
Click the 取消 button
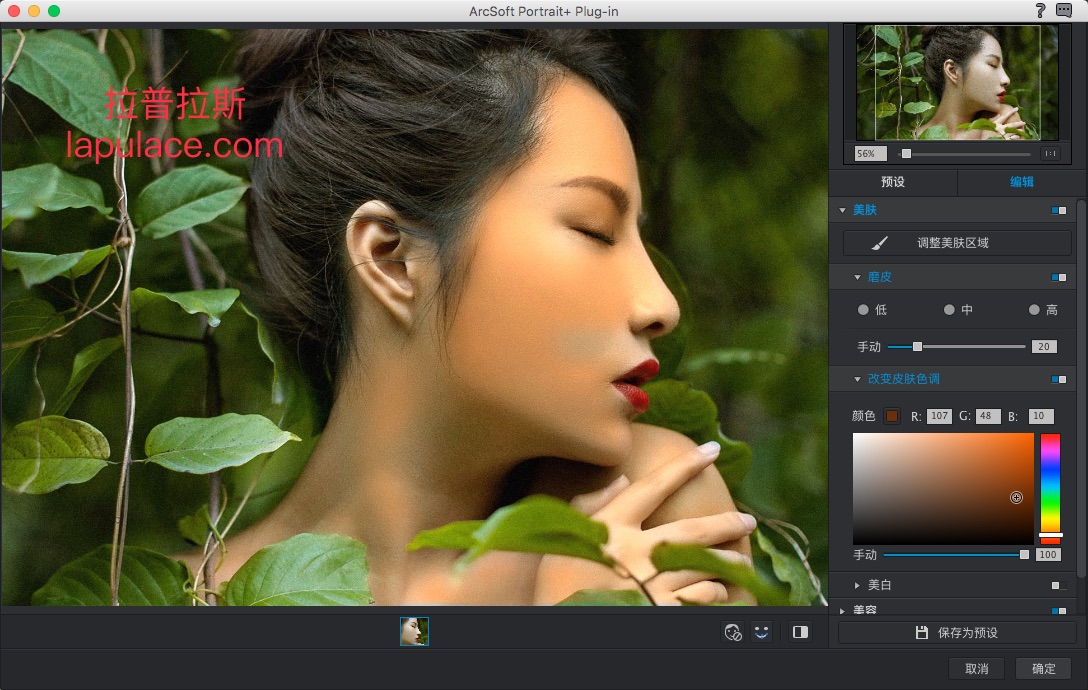tap(977, 669)
